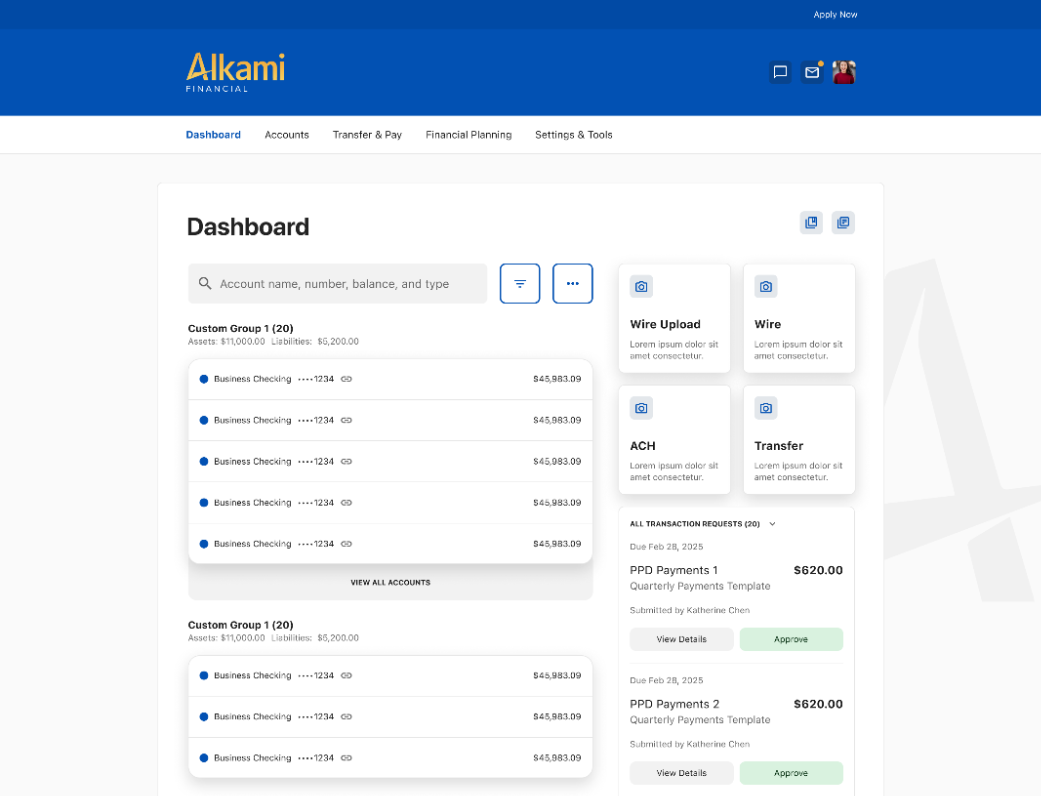Click link icon on third Business Checking row

pos(346,461)
